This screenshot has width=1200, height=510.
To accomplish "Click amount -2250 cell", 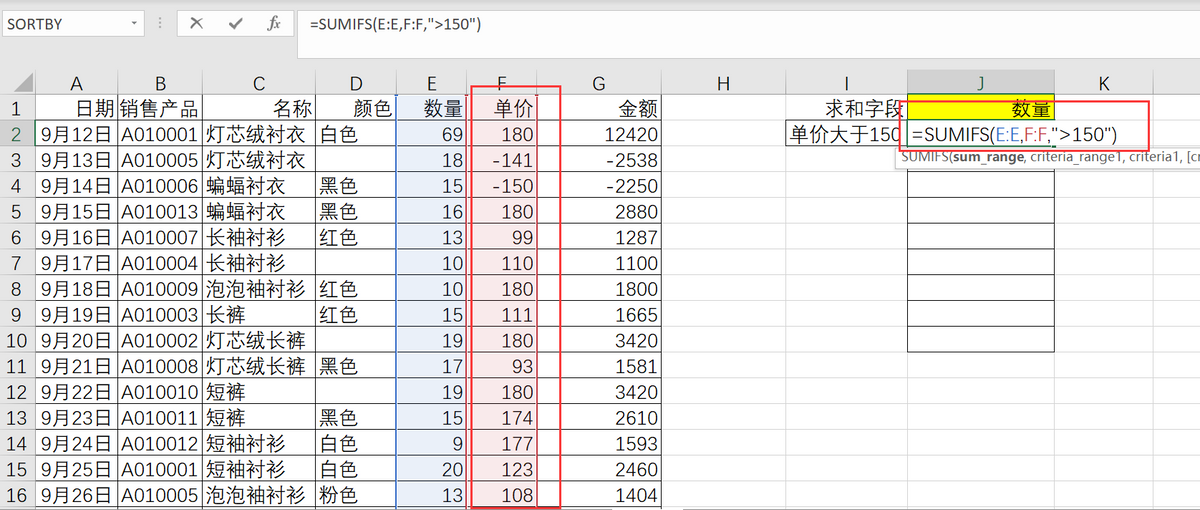I will coord(598,186).
